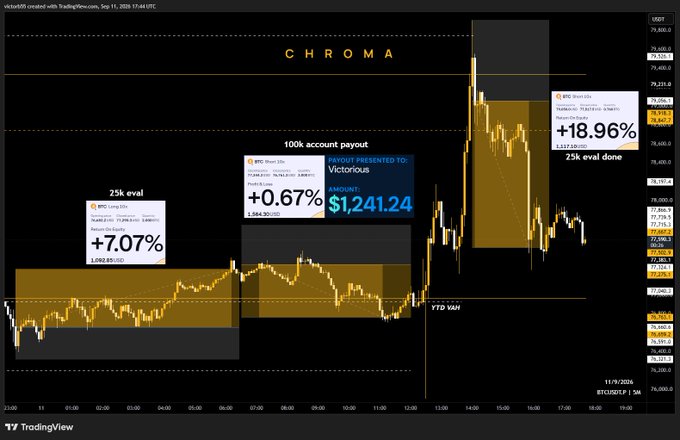
Task: Click the 17:00 label on the time axis
Action: (x=565, y=408)
